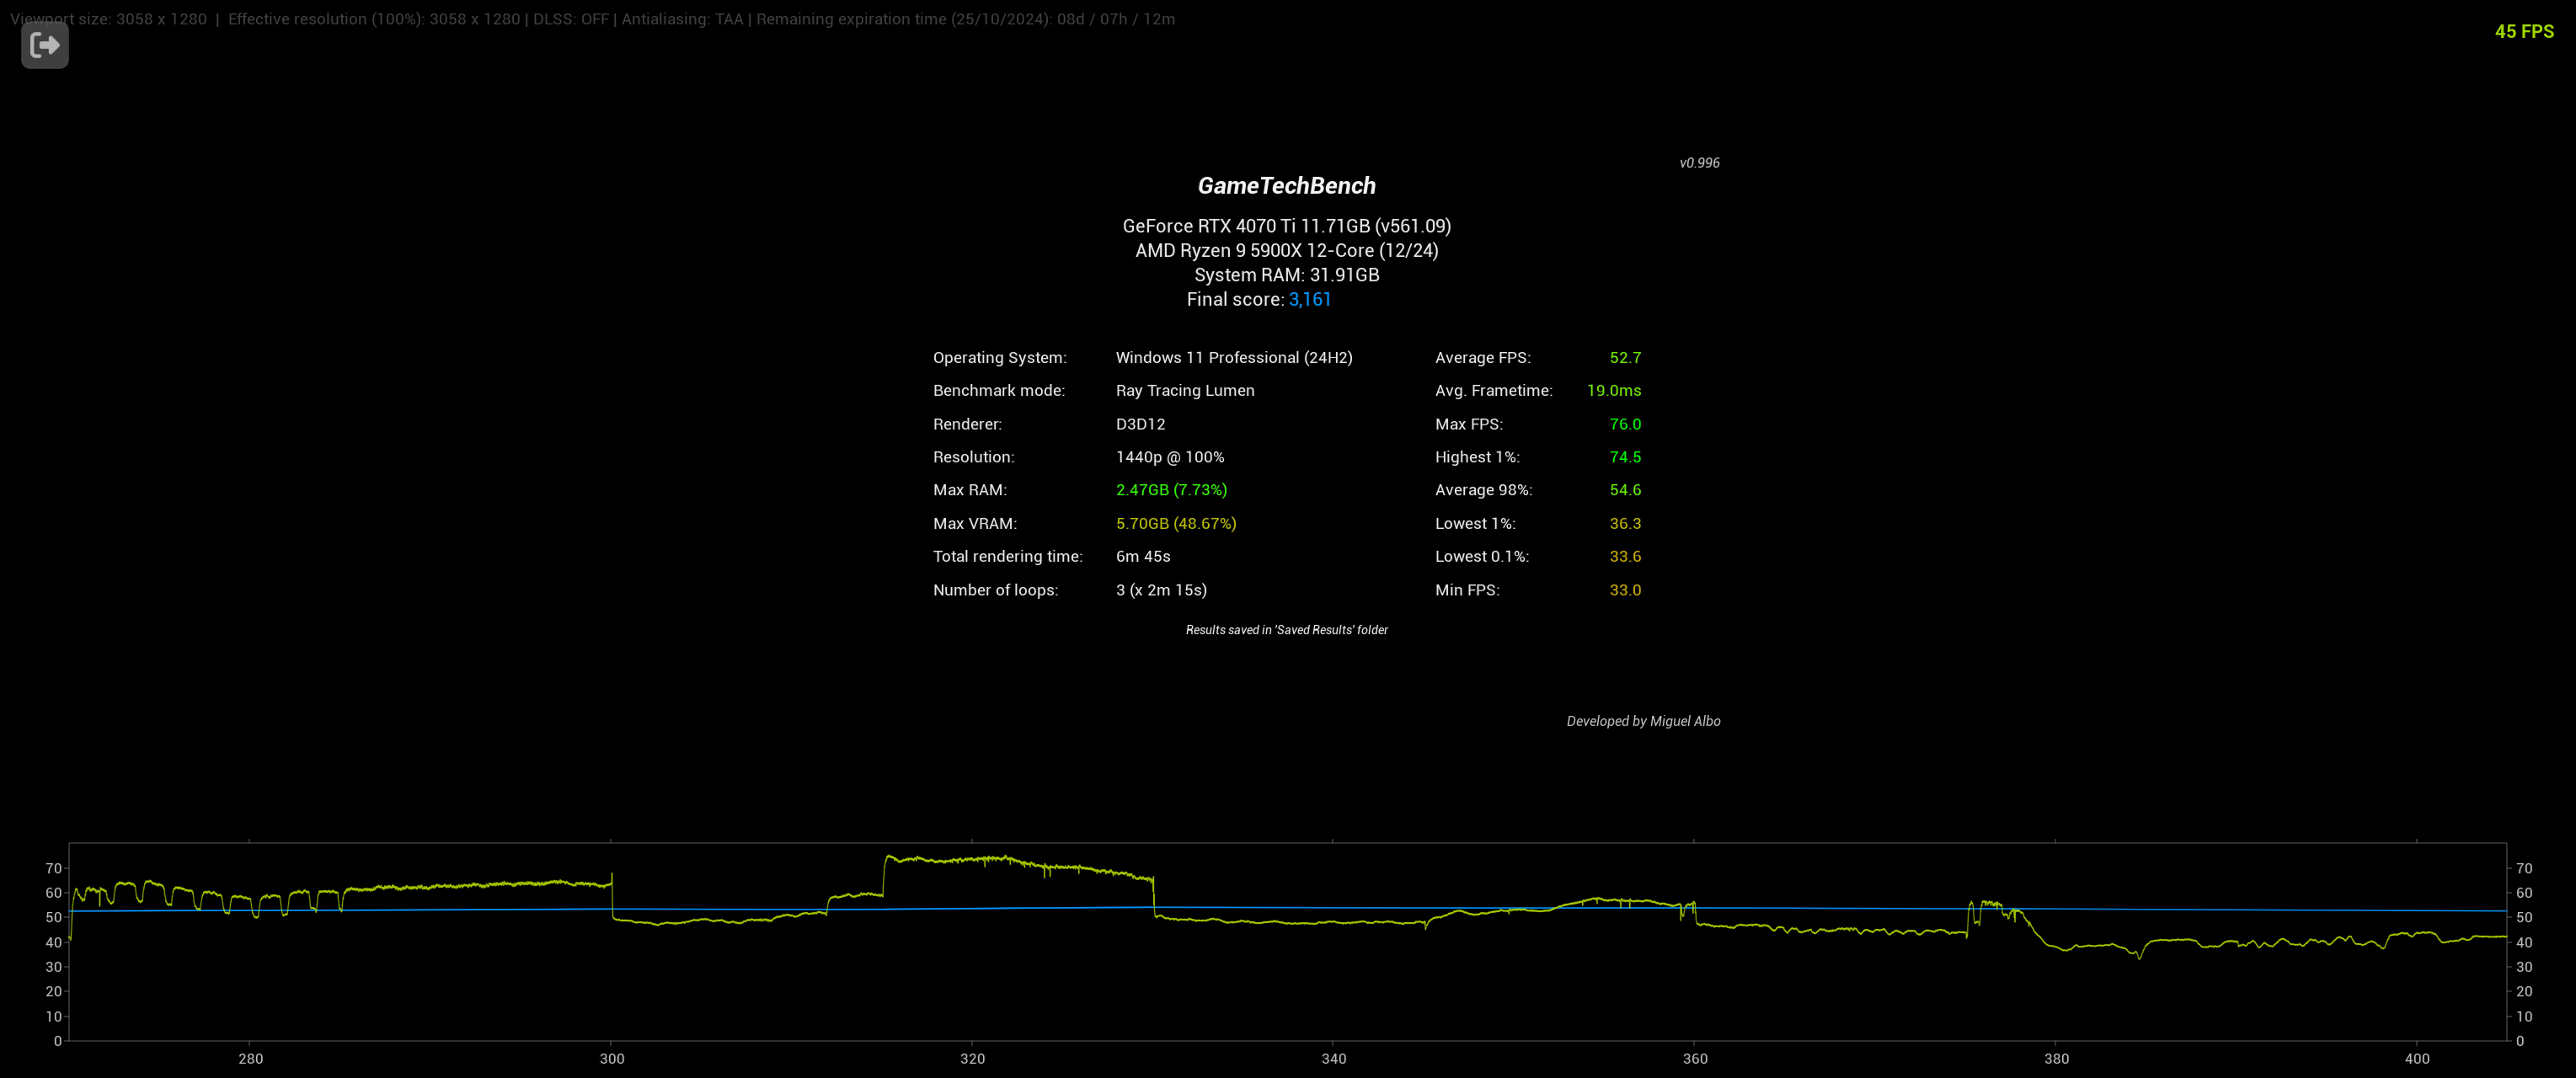The width and height of the screenshot is (2576, 1078).
Task: Click the Operating System: label
Action: pyautogui.click(x=999, y=358)
